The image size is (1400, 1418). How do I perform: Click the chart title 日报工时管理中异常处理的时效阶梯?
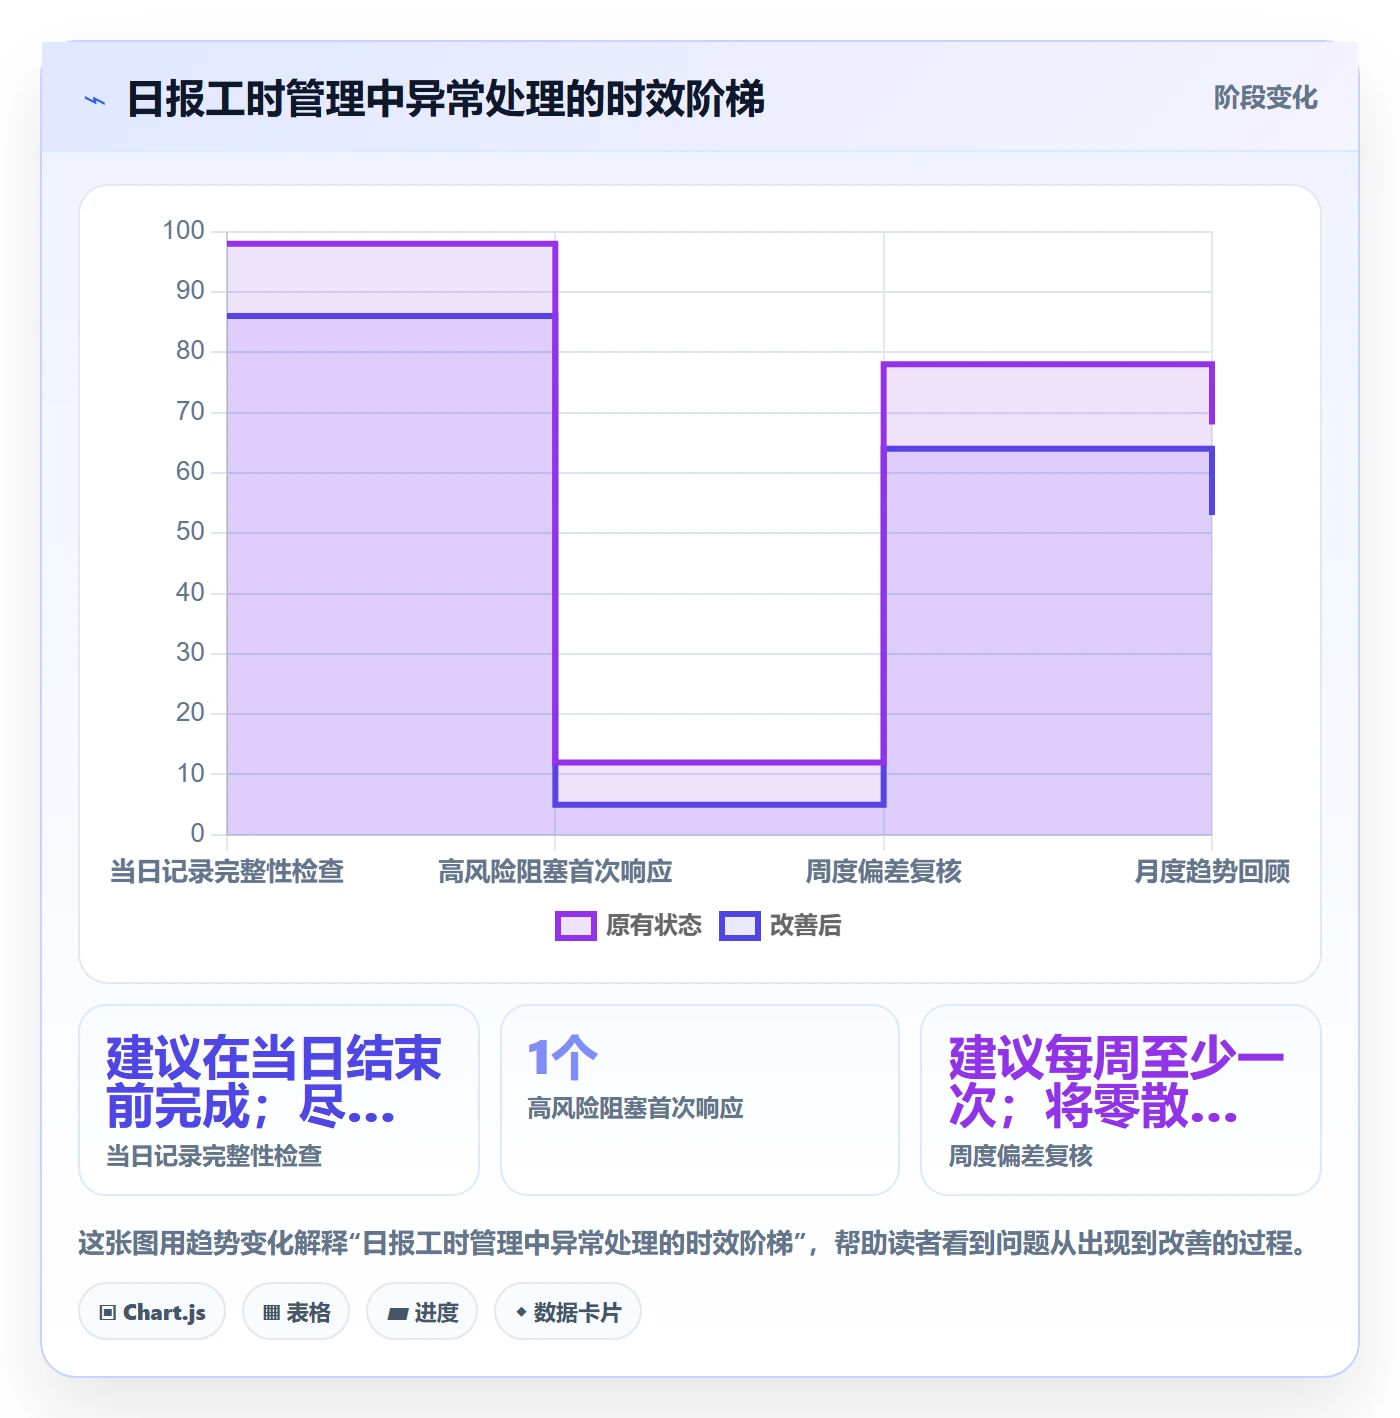click(x=446, y=99)
